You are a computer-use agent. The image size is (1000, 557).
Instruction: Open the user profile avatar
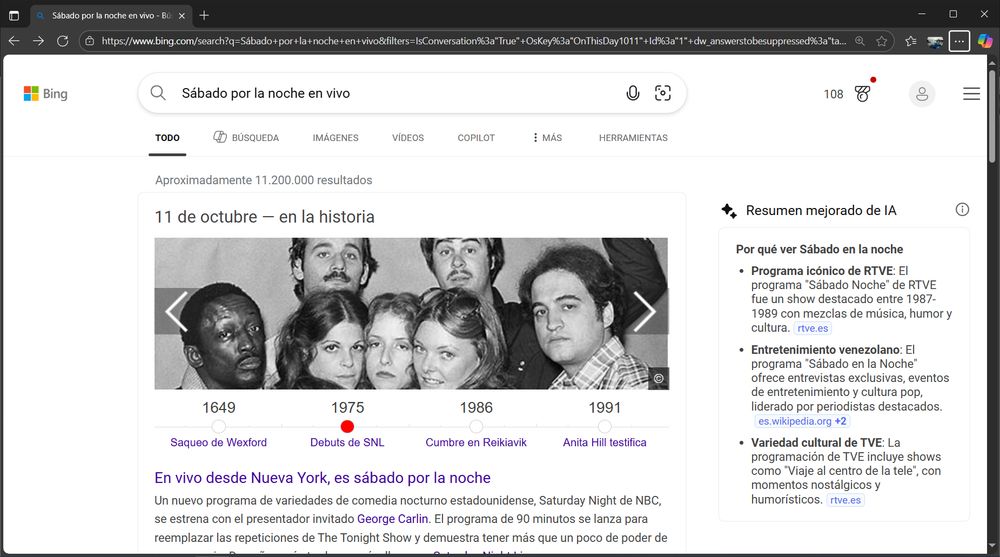point(921,94)
